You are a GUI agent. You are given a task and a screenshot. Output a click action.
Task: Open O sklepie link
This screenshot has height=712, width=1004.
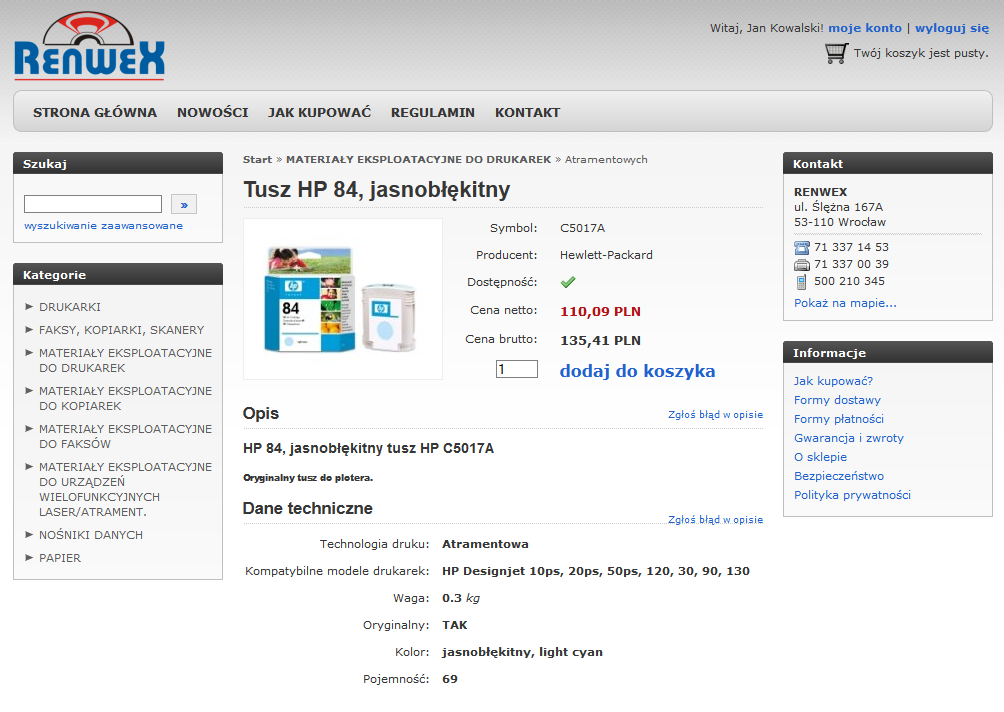pos(820,457)
